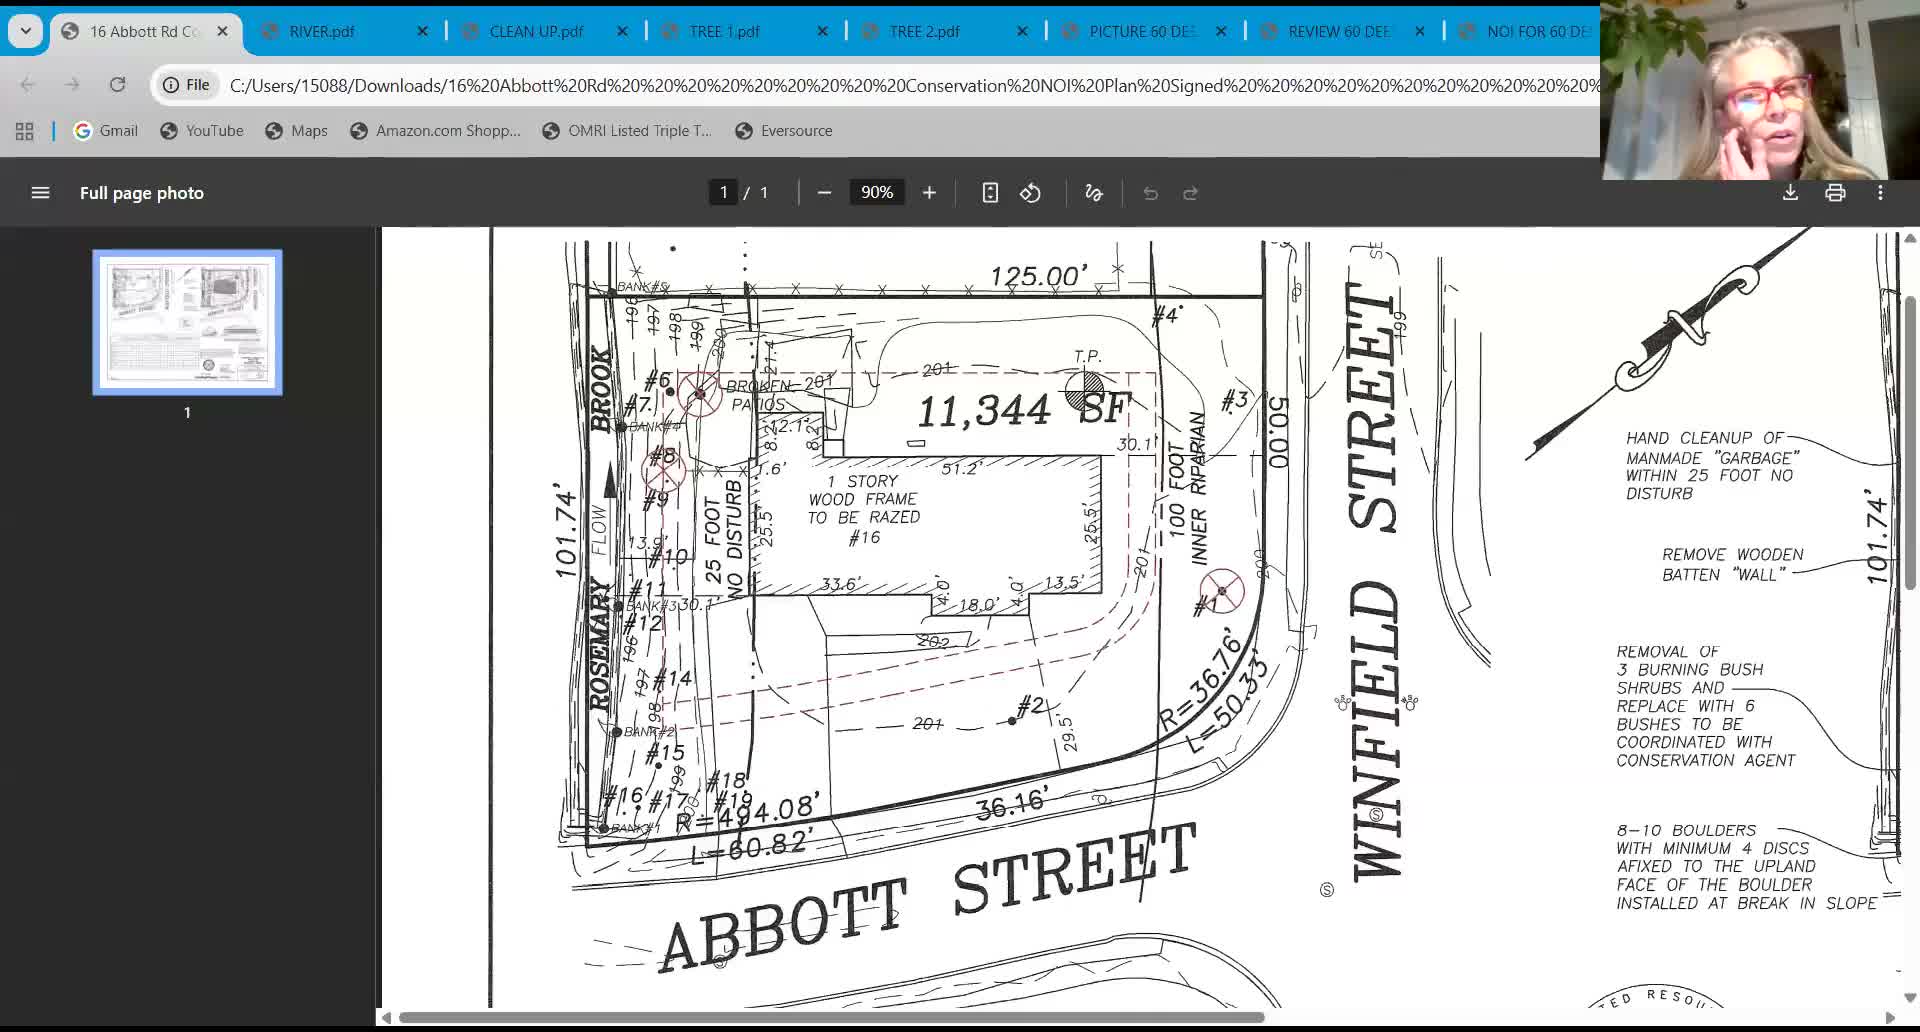The height and width of the screenshot is (1032, 1920).
Task: Open the Gmail bookmark
Action: (104, 130)
